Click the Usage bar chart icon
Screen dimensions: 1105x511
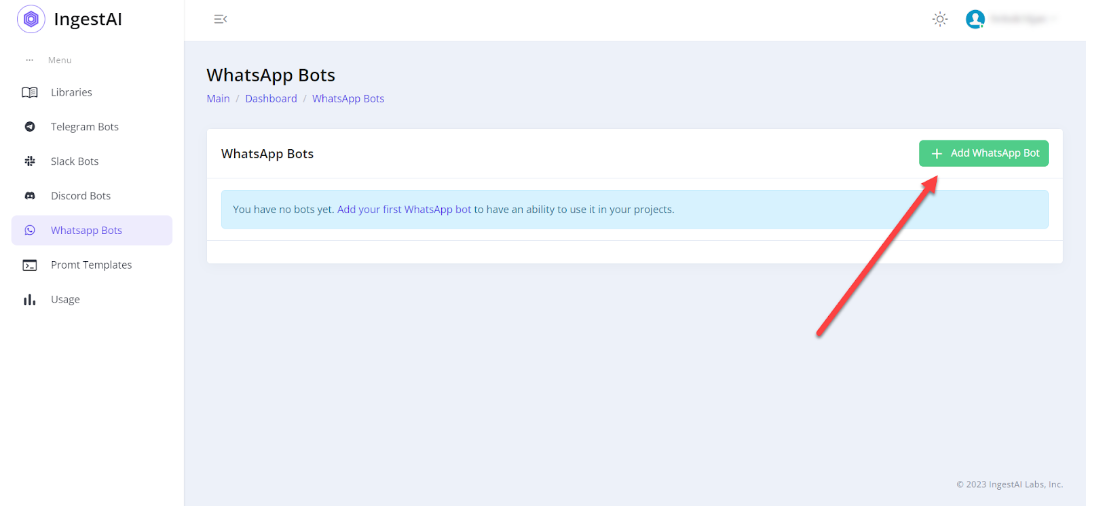pyautogui.click(x=30, y=300)
